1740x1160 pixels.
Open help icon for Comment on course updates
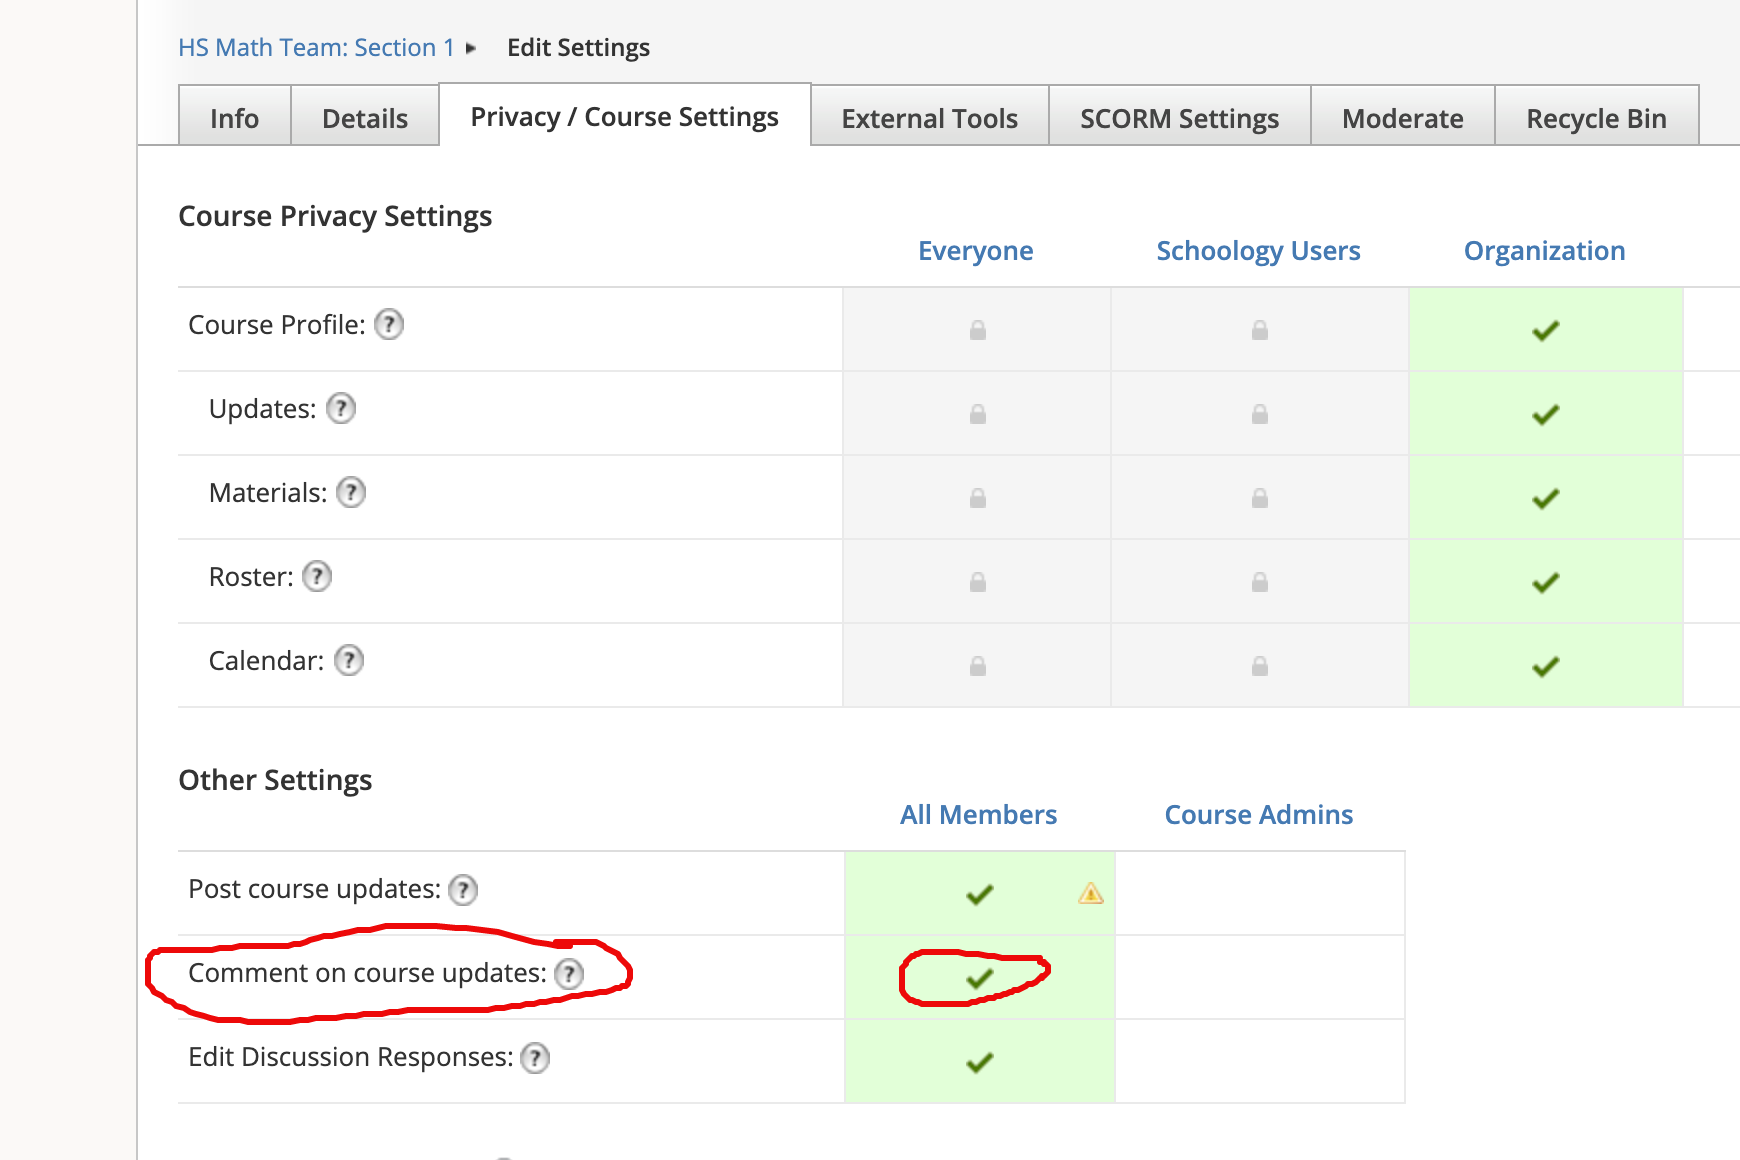pos(569,973)
